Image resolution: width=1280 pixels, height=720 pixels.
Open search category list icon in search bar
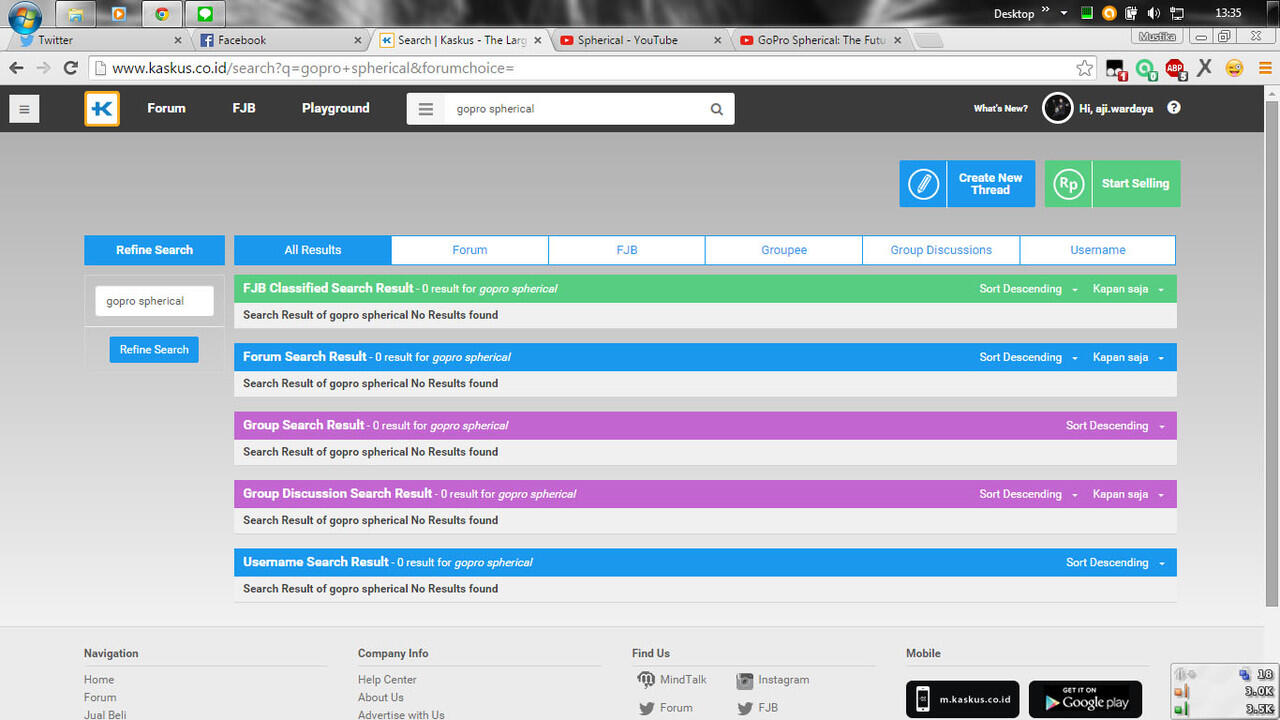coord(426,109)
